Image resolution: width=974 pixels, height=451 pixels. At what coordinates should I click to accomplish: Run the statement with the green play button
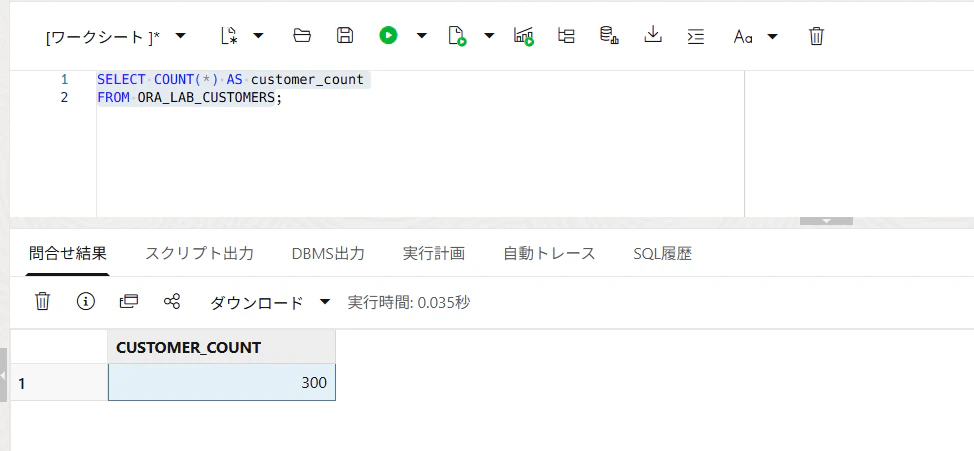click(388, 35)
